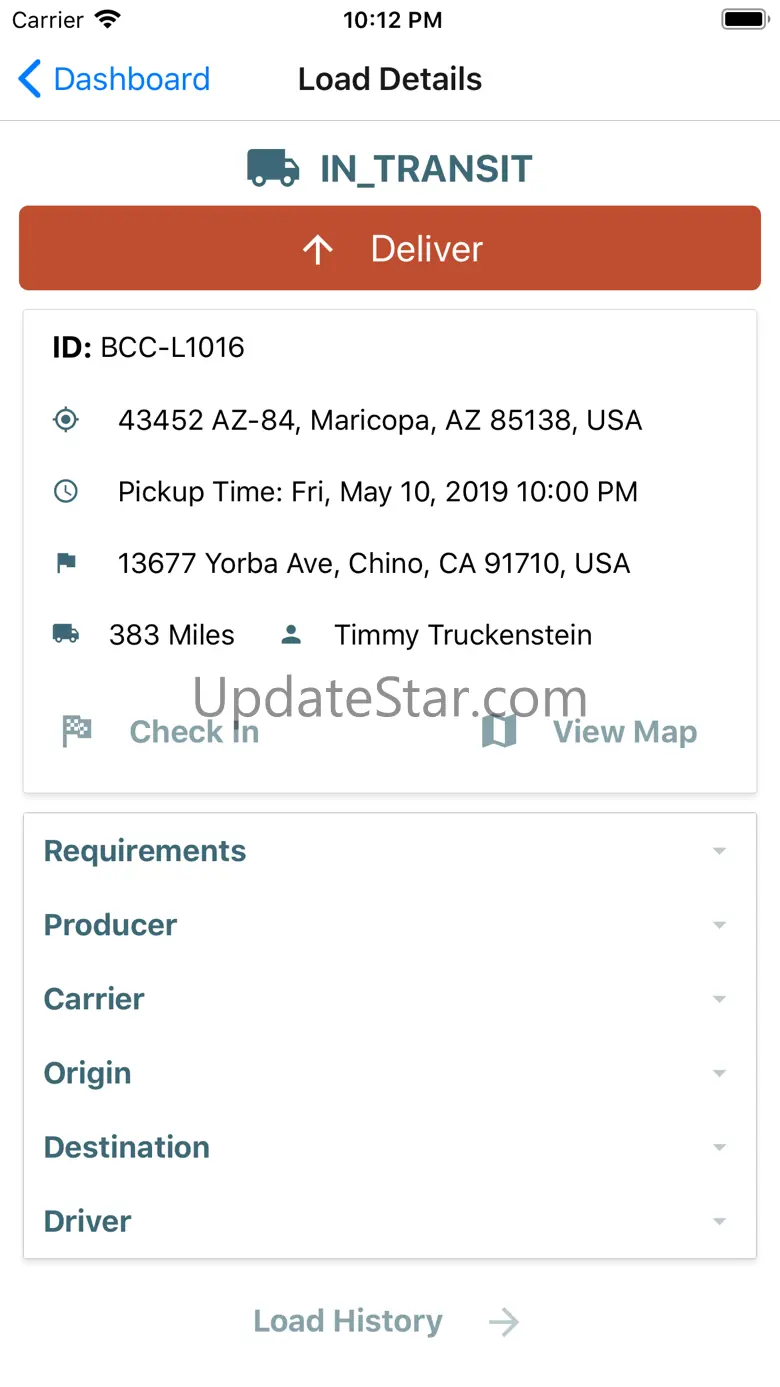The height and width of the screenshot is (1387, 780).
Task: Click the small truck icon next to 383 Miles
Action: click(x=65, y=634)
